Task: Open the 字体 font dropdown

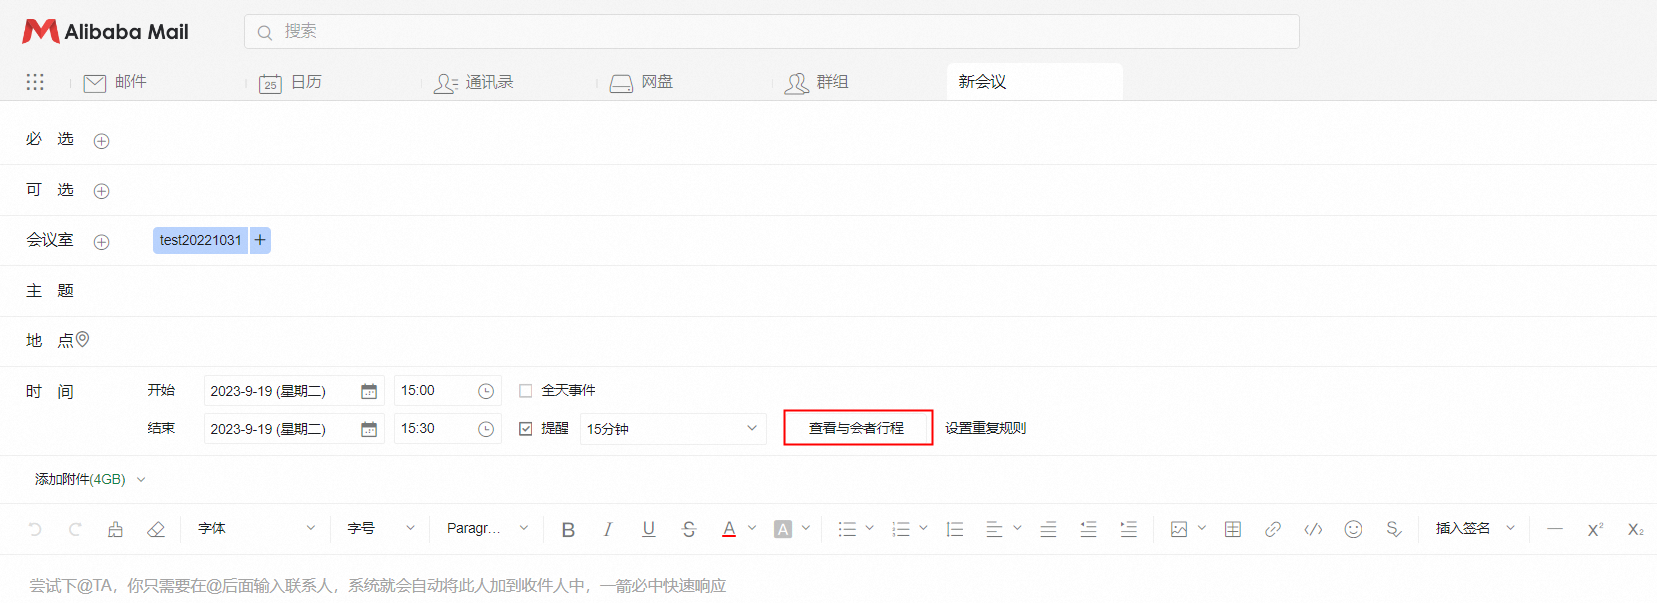Action: pyautogui.click(x=256, y=528)
